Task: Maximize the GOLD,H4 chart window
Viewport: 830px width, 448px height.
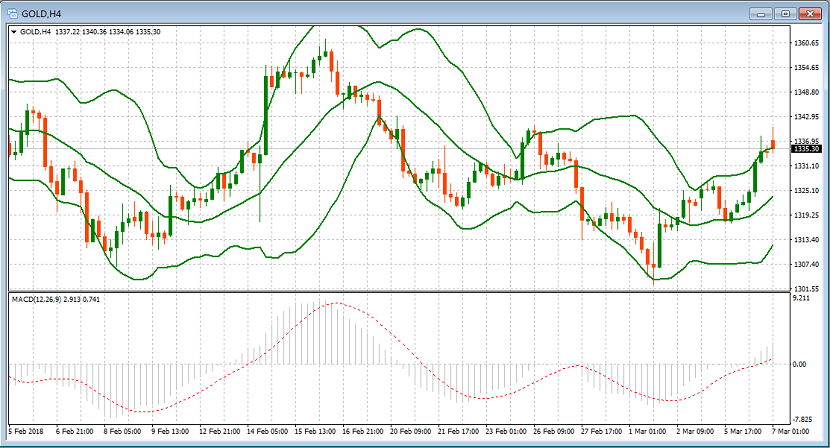Action: click(x=786, y=14)
